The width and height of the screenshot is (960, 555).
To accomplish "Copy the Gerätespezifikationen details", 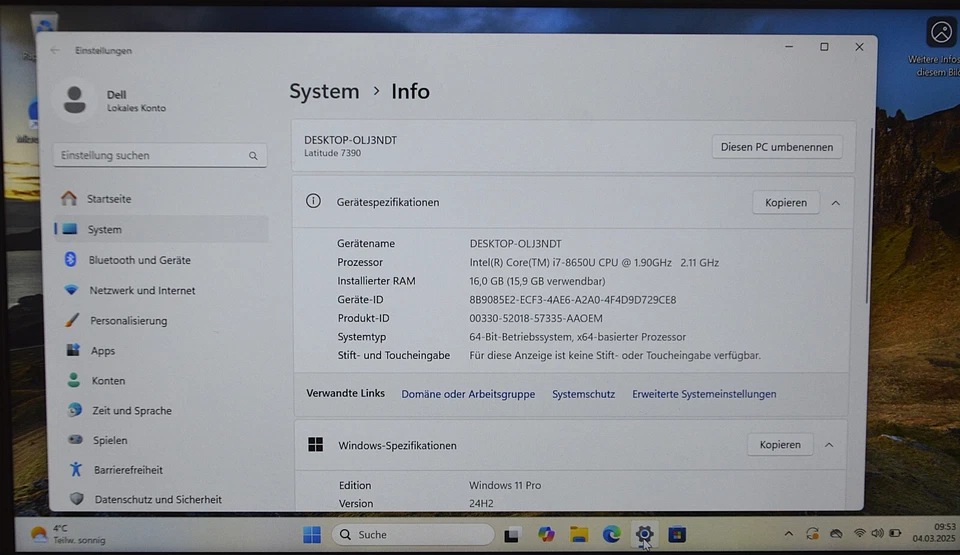I will (786, 203).
